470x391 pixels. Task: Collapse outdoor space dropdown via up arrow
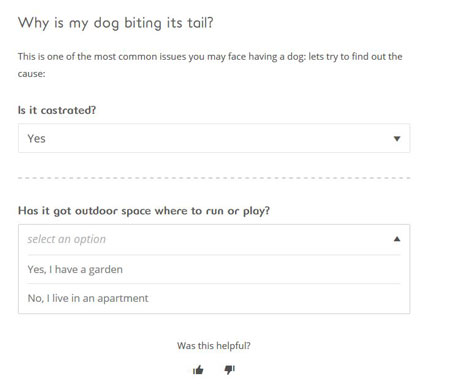coord(397,239)
